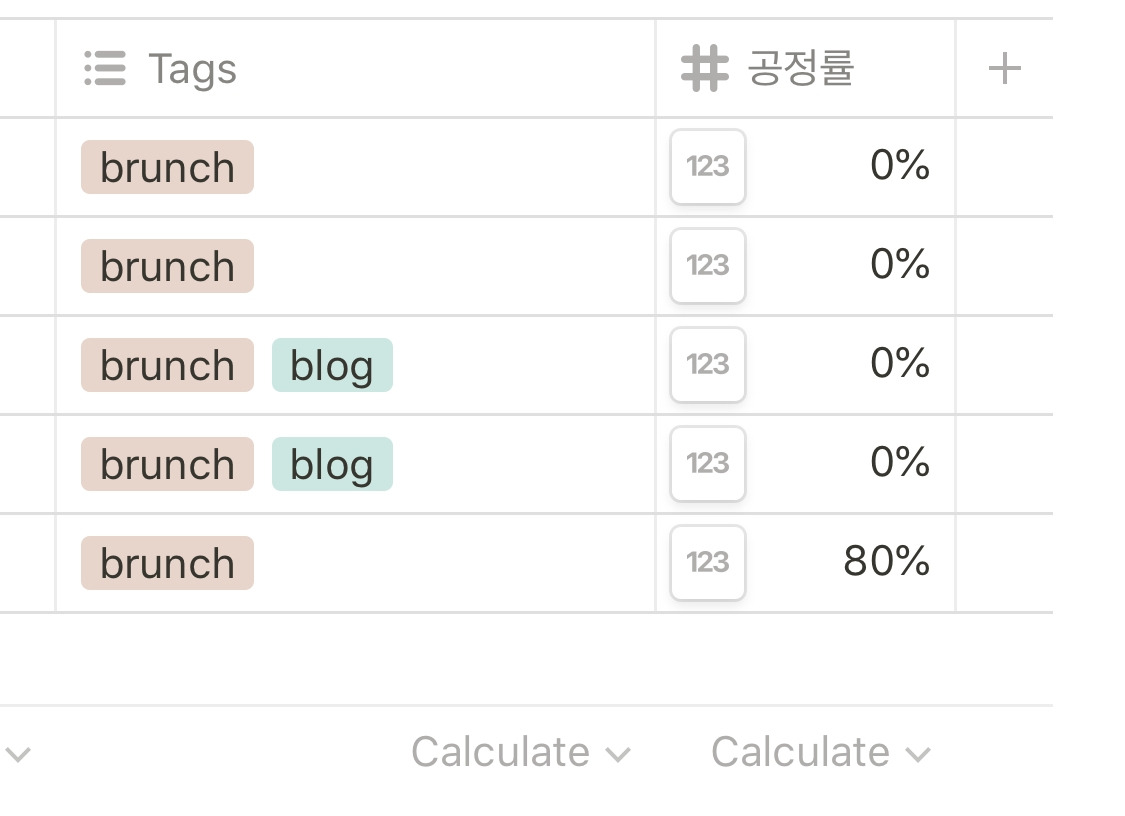Image resolution: width=1125 pixels, height=816 pixels.
Task: Click the 123 icon in the fourth row
Action: point(707,464)
